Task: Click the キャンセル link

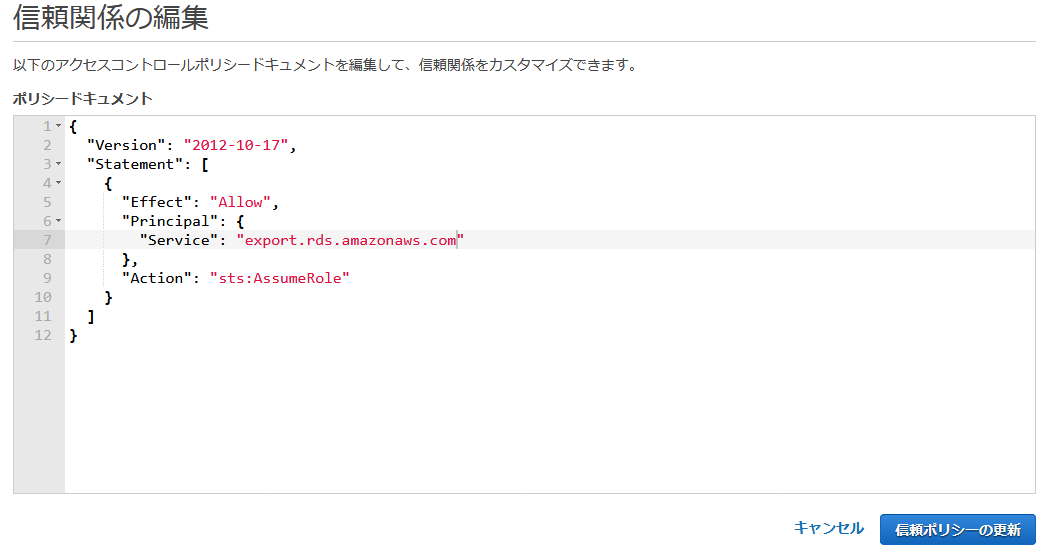Action: 828,528
